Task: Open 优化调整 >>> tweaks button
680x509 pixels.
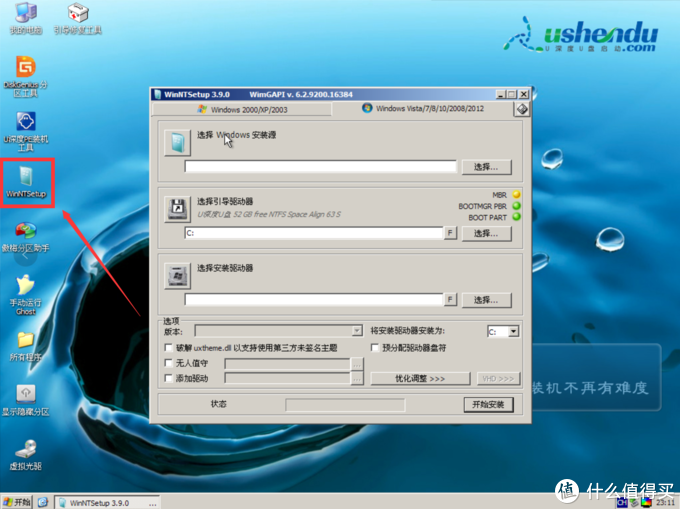Action: [x=420, y=378]
